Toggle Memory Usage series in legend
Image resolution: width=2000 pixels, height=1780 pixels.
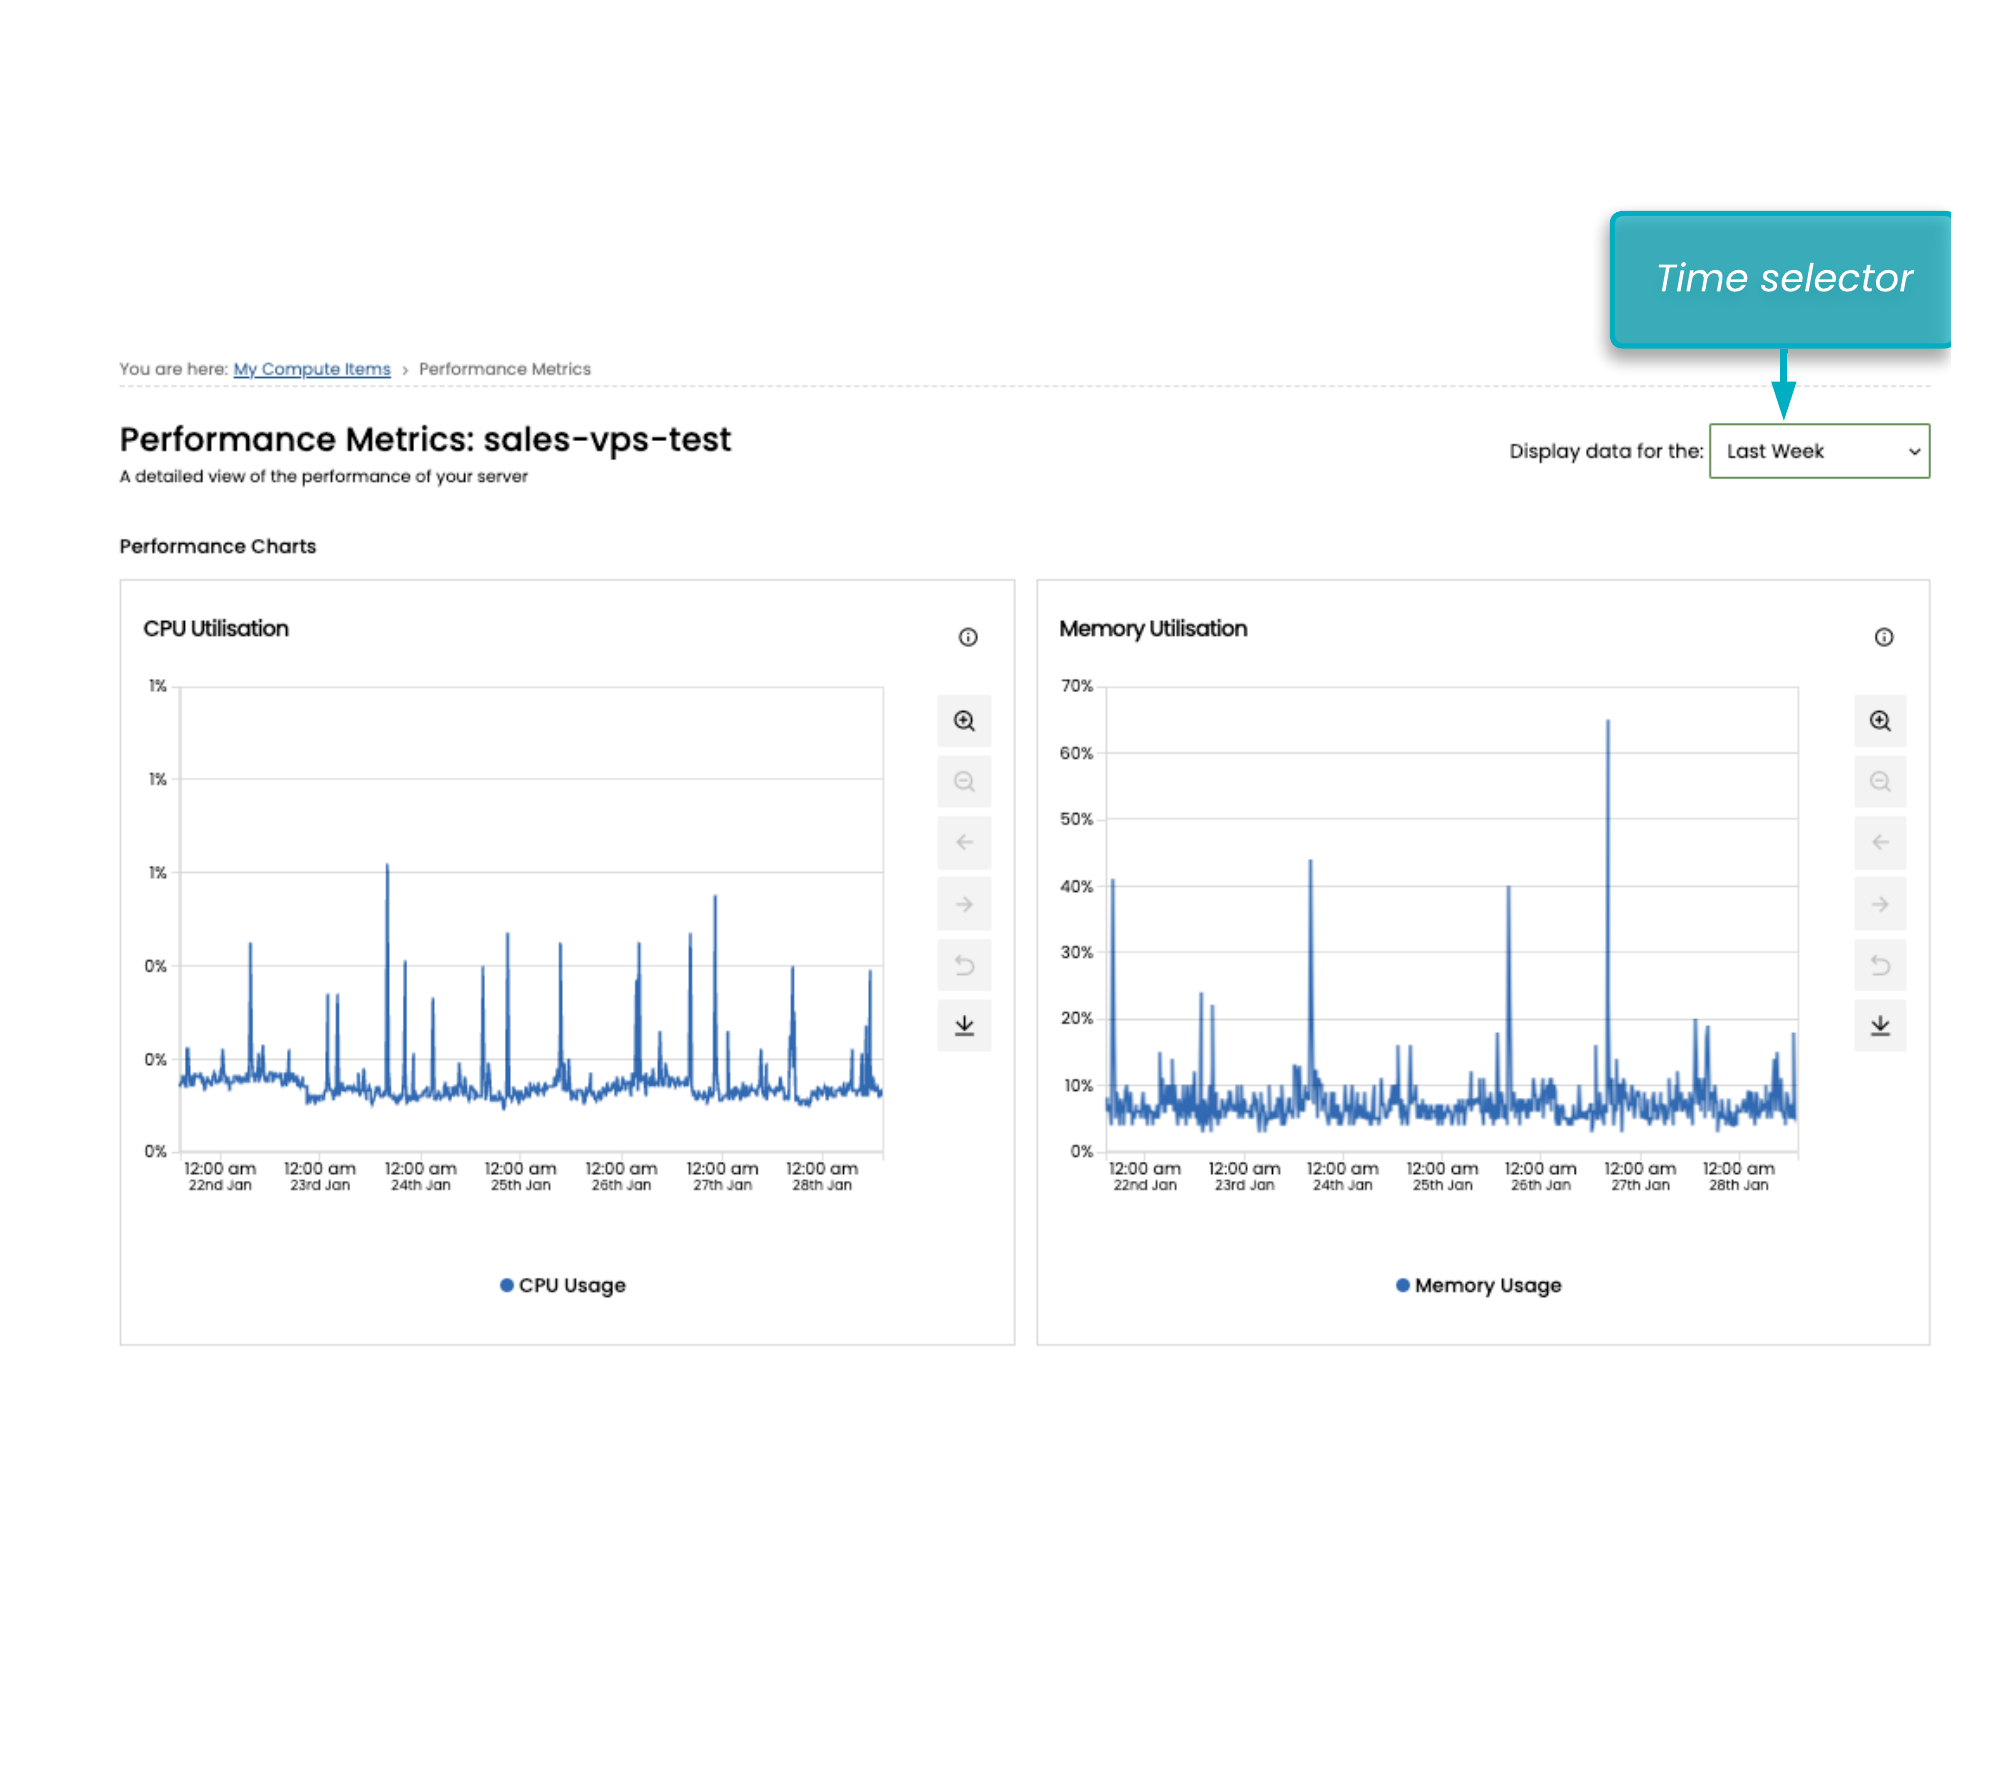(x=1478, y=1285)
